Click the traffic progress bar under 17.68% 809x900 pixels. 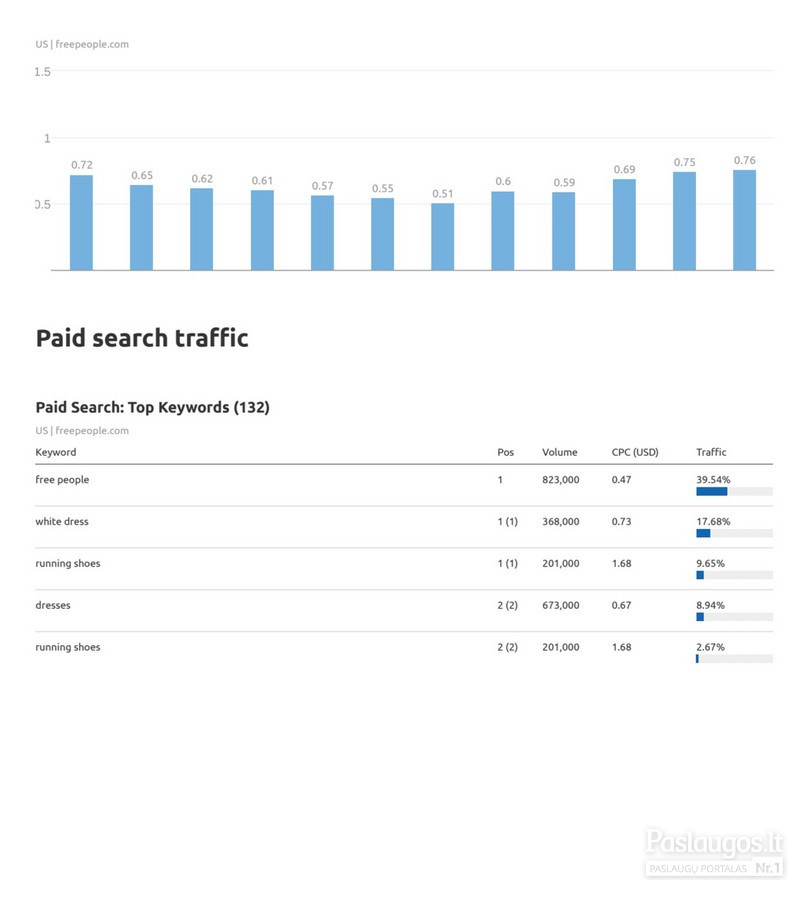(734, 533)
